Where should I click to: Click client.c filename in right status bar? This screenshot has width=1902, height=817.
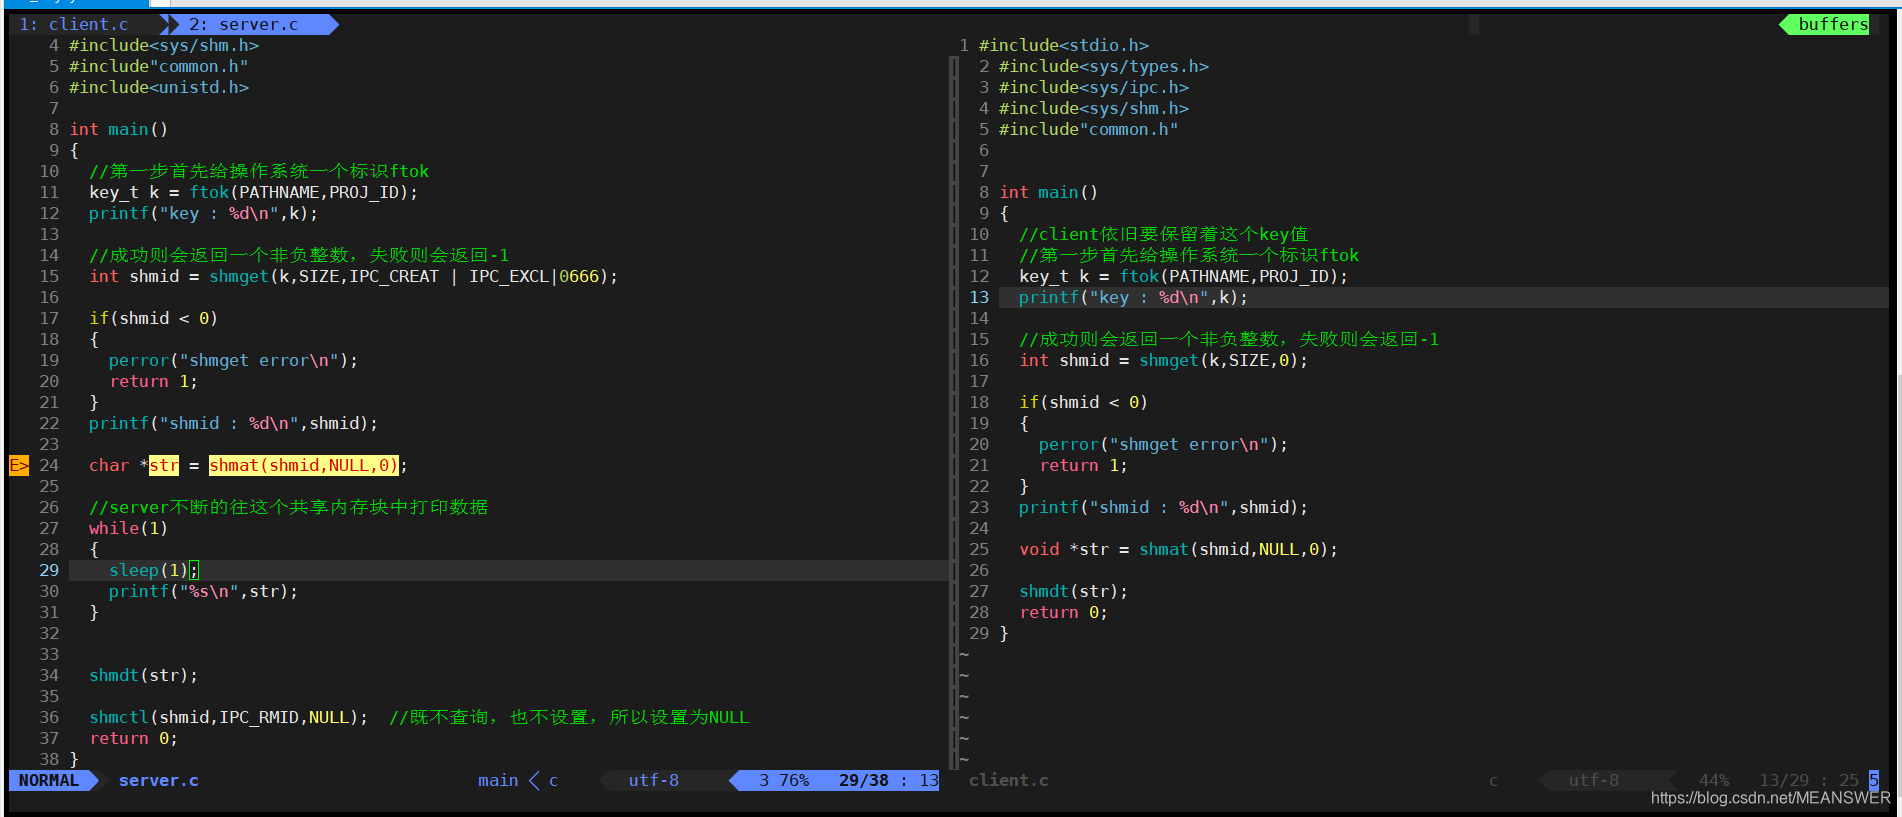click(1008, 780)
